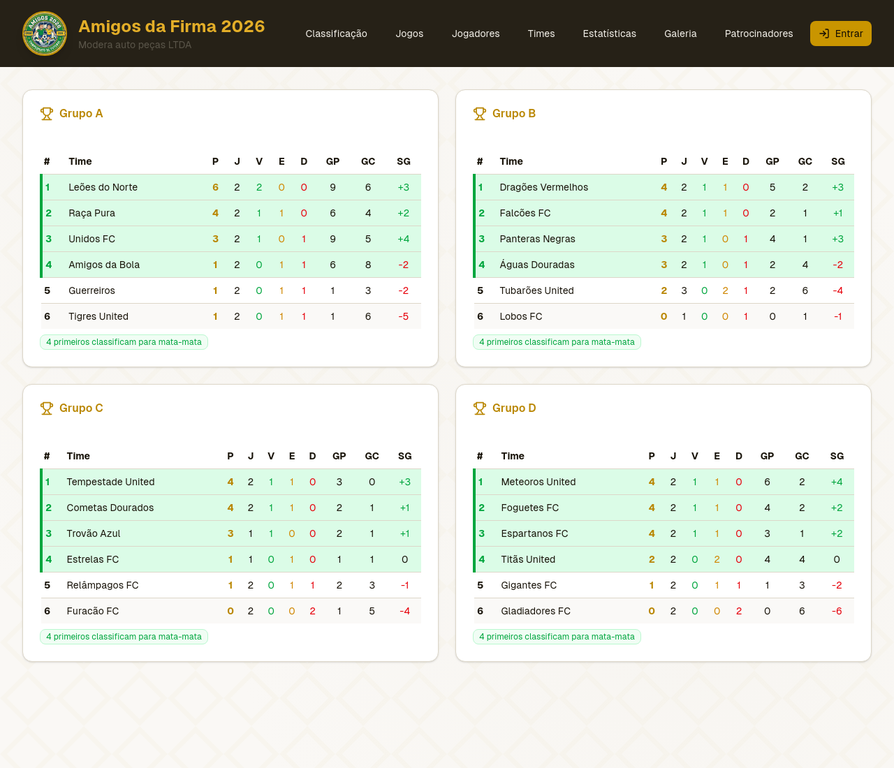Navigate to Times in the navbar
Viewport: 894px width, 768px height.
[541, 34]
